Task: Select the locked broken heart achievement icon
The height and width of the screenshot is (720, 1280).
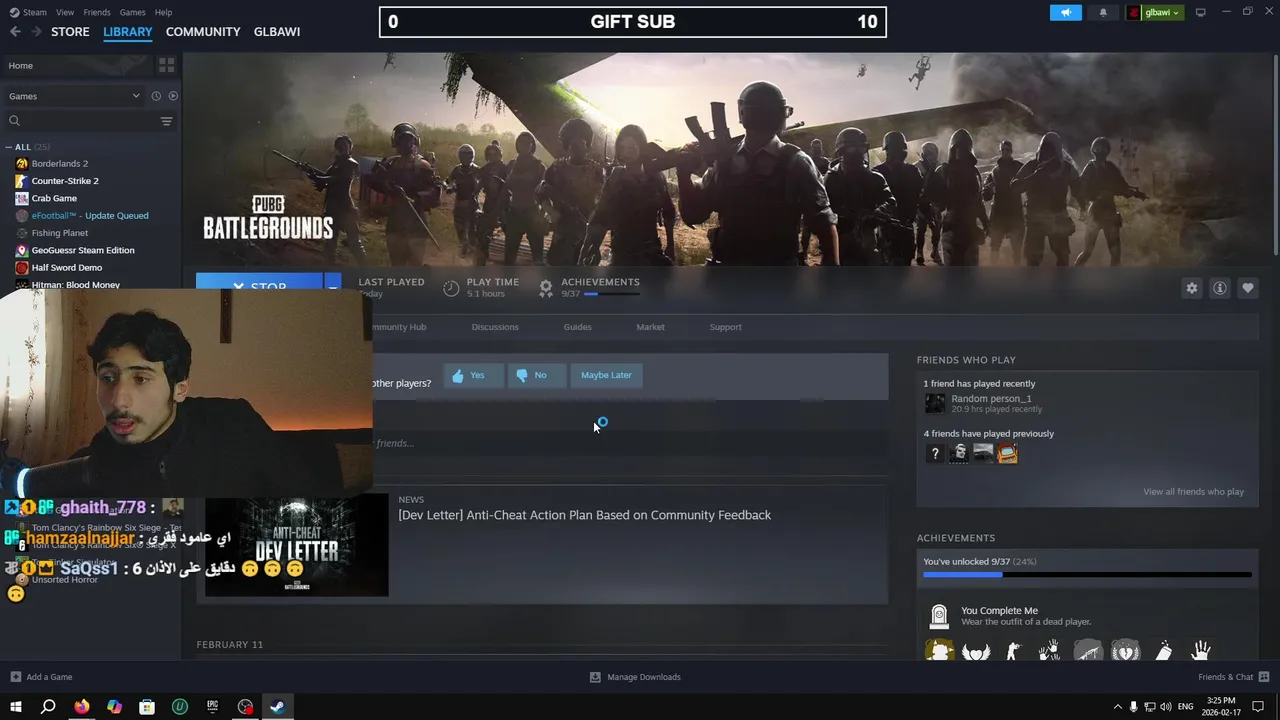Action: coord(1125,651)
